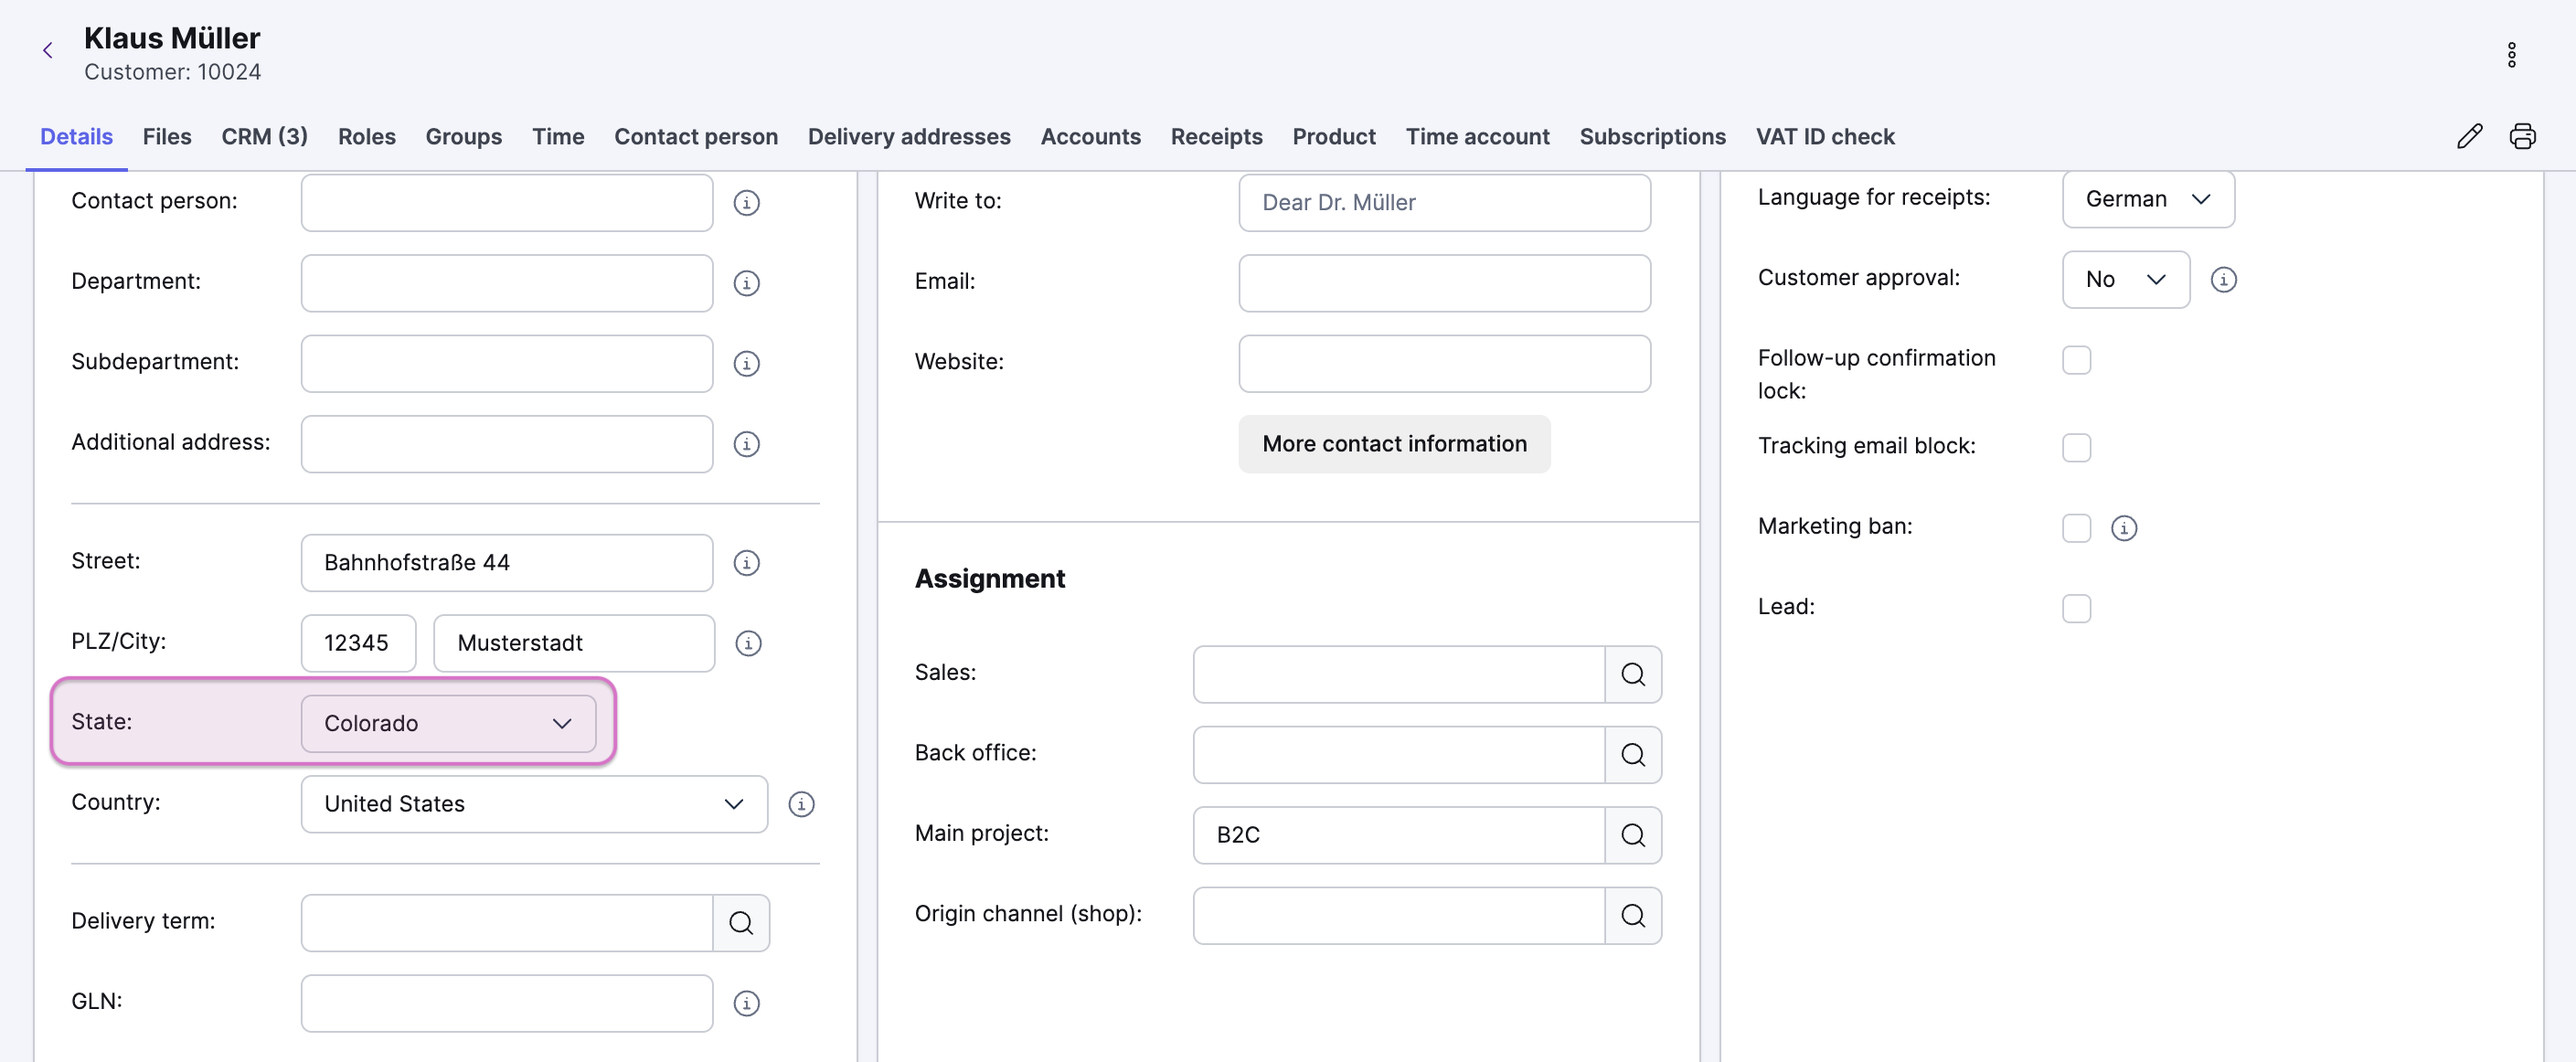Click into the Website input
Screen dimensions: 2576x1062
(1444, 364)
